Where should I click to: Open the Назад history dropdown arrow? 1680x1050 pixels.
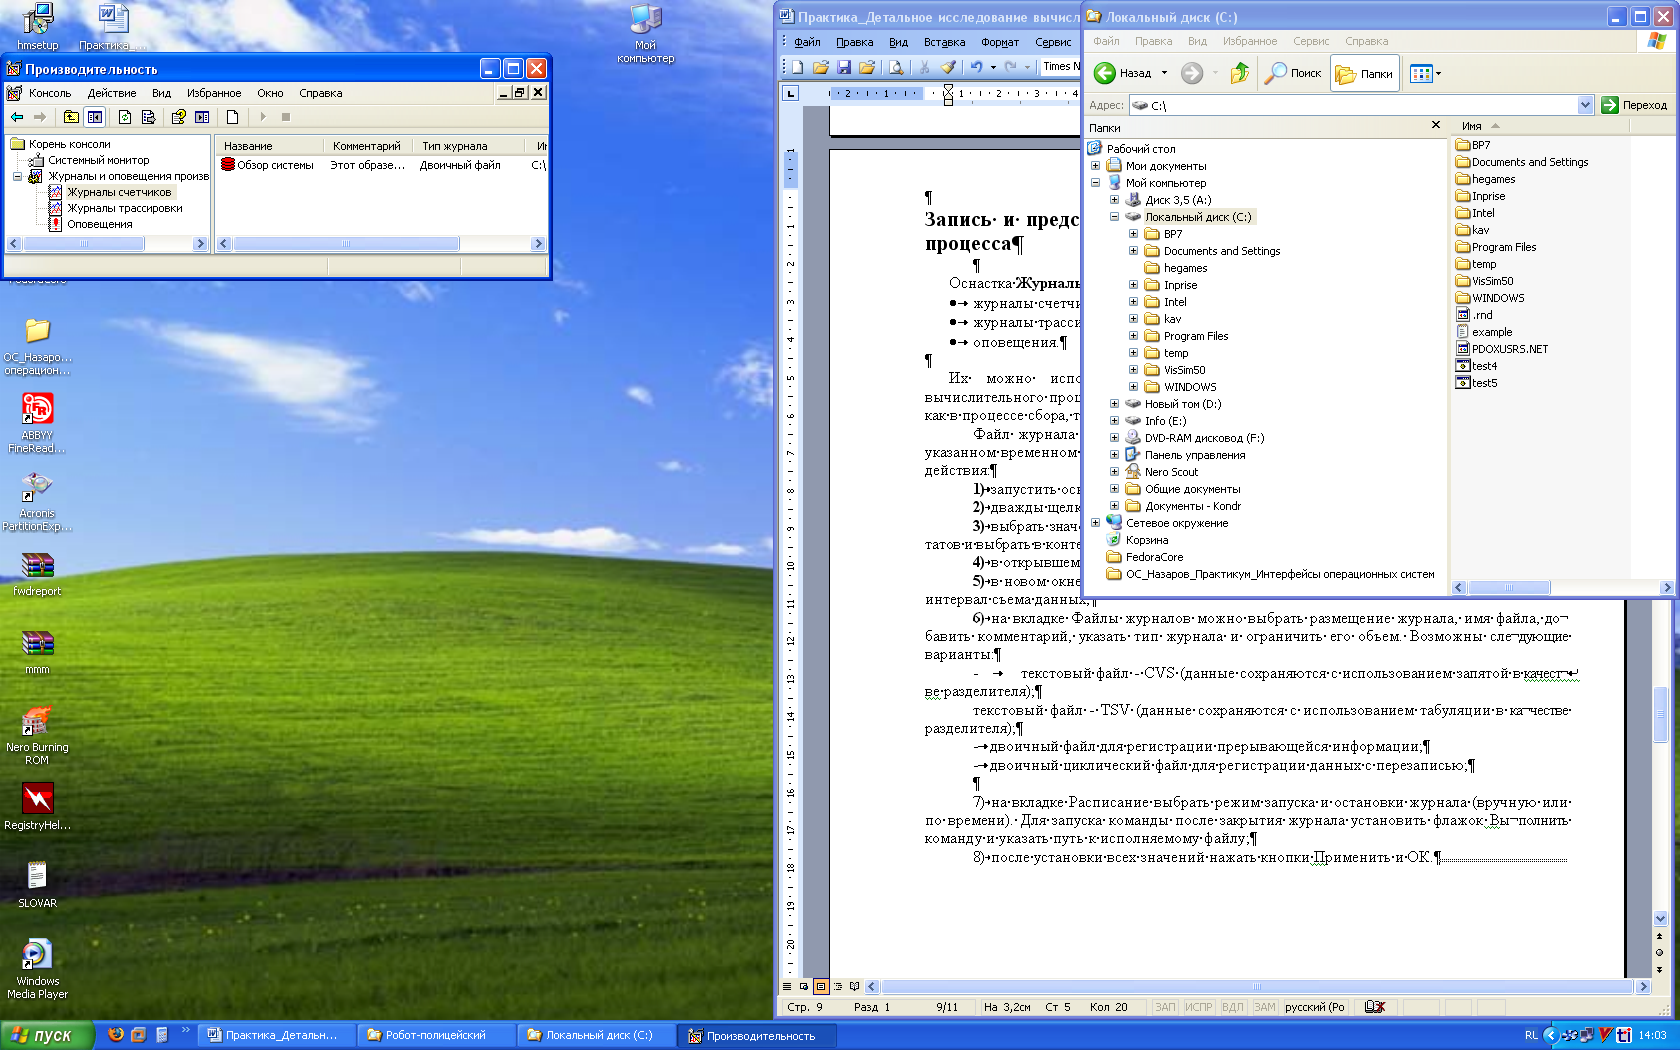1164,73
